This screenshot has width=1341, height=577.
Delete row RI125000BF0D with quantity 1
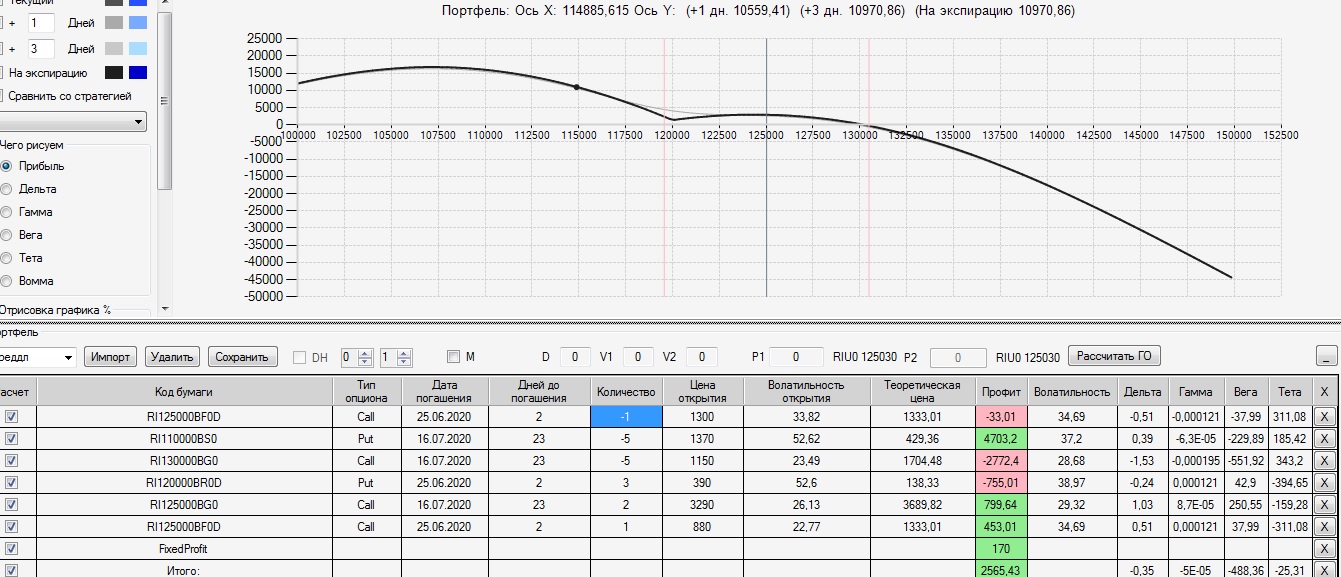point(1324,526)
